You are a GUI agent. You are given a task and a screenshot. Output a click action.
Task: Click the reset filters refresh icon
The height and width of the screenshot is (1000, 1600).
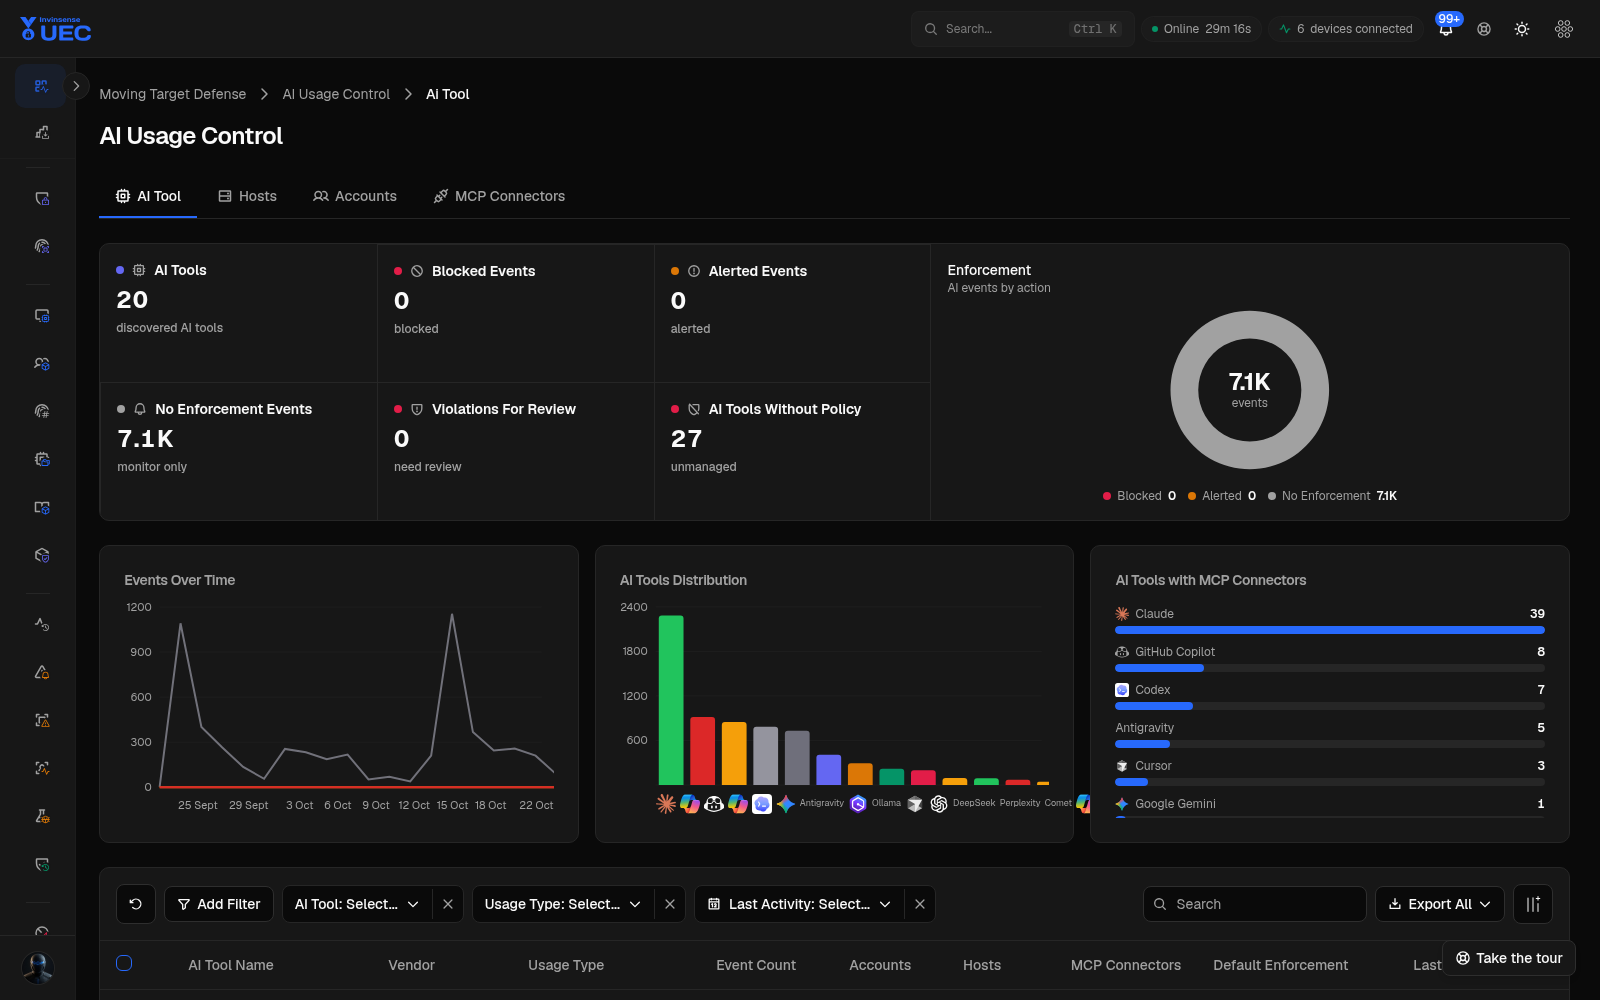click(136, 904)
